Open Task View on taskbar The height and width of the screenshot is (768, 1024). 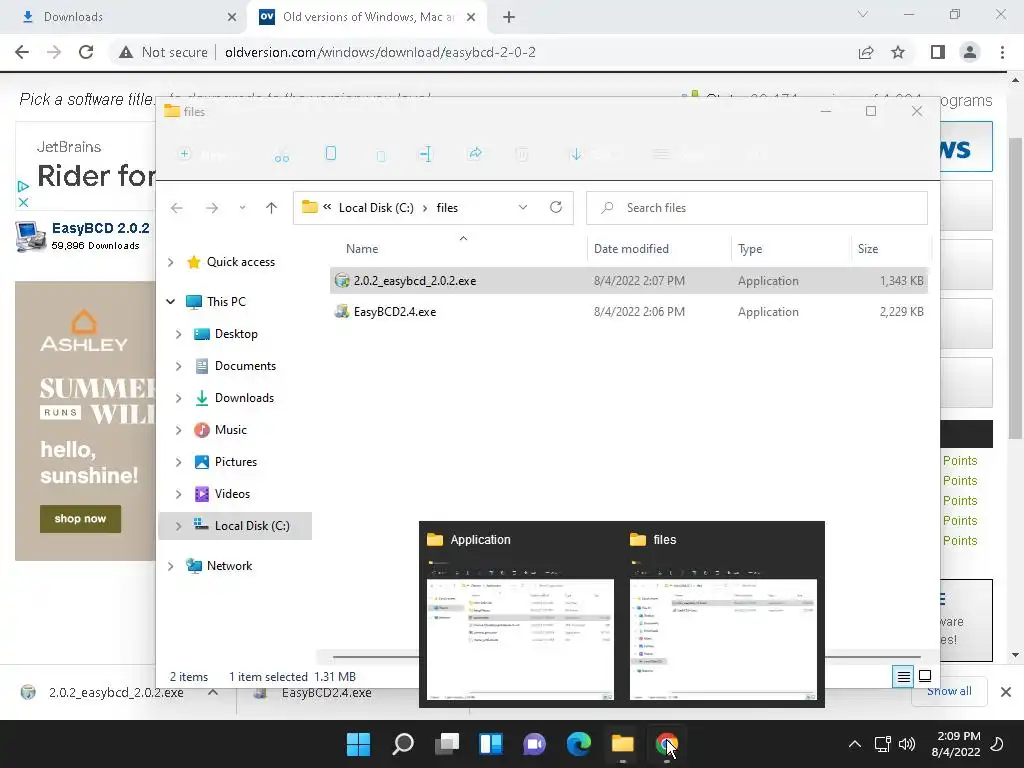click(447, 744)
